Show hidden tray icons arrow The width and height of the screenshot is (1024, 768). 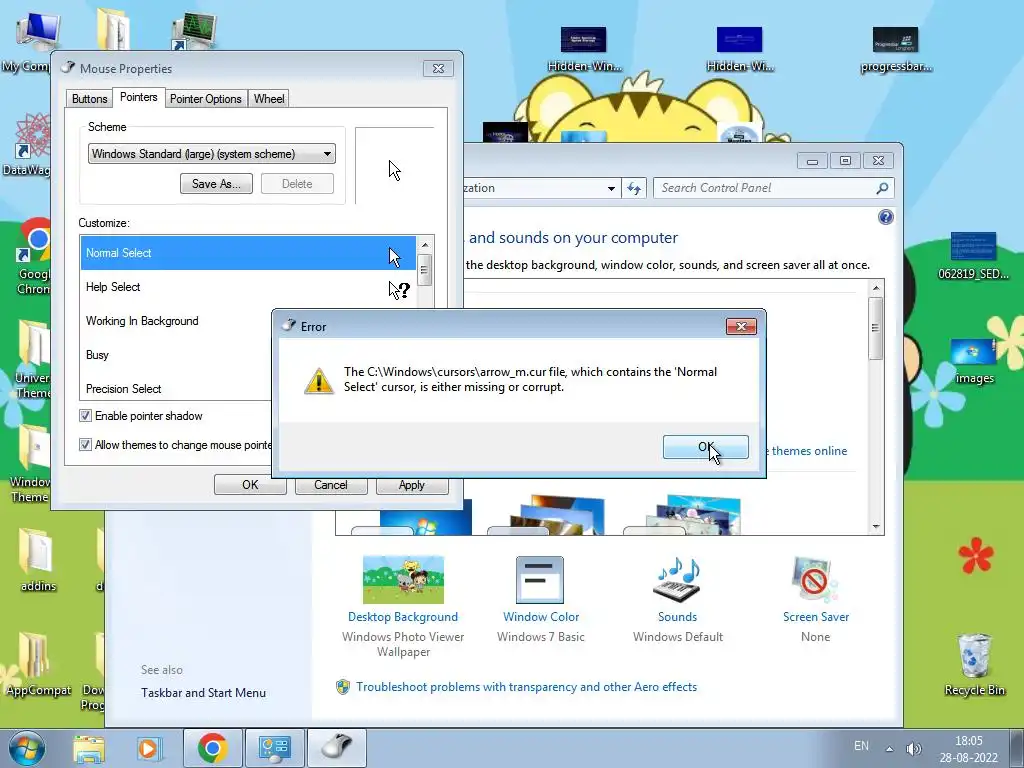coord(889,748)
